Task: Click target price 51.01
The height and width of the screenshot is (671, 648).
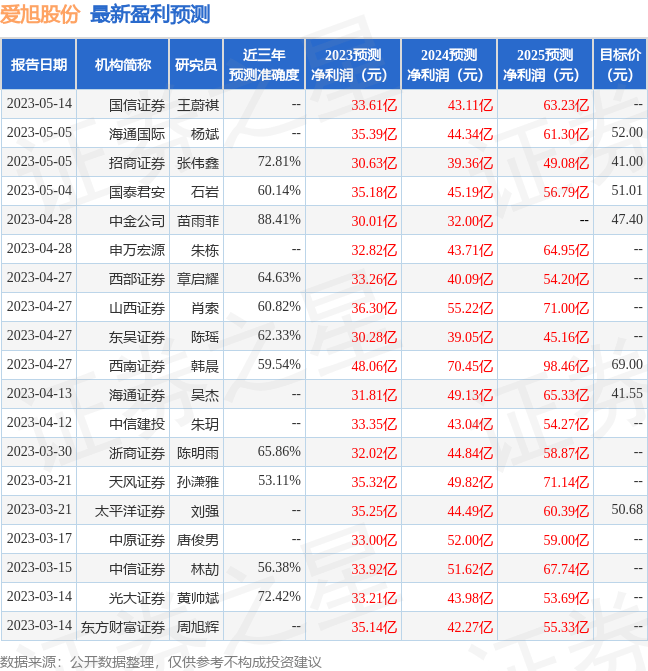Action: pyautogui.click(x=627, y=190)
